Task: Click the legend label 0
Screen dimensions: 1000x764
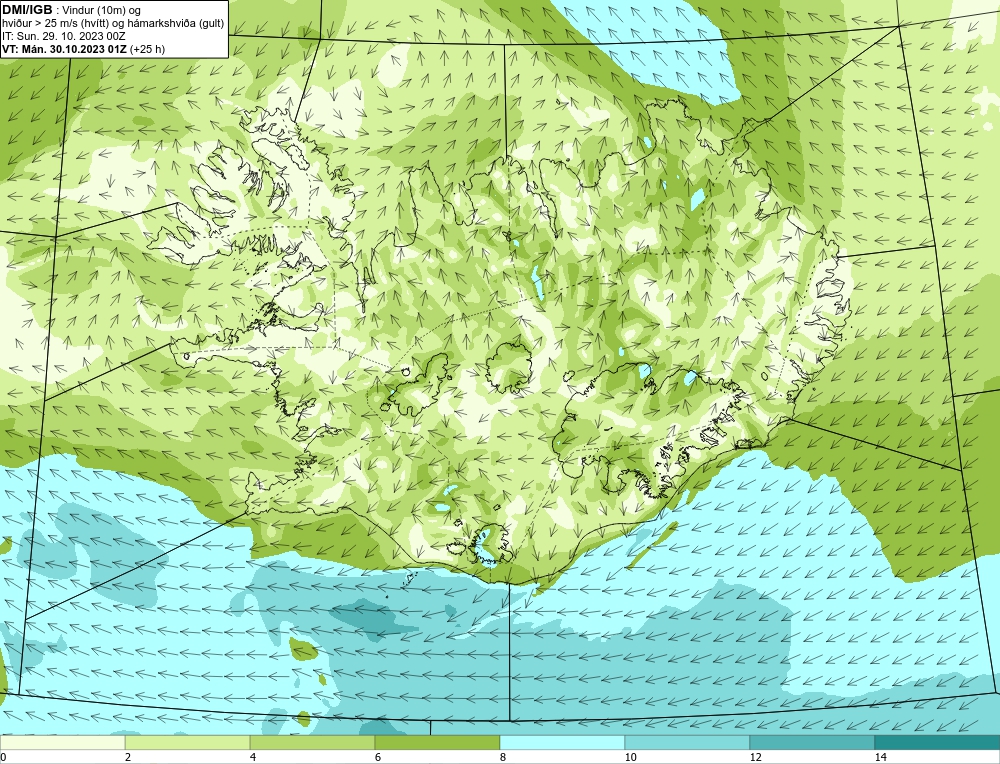Action: pos(3,757)
